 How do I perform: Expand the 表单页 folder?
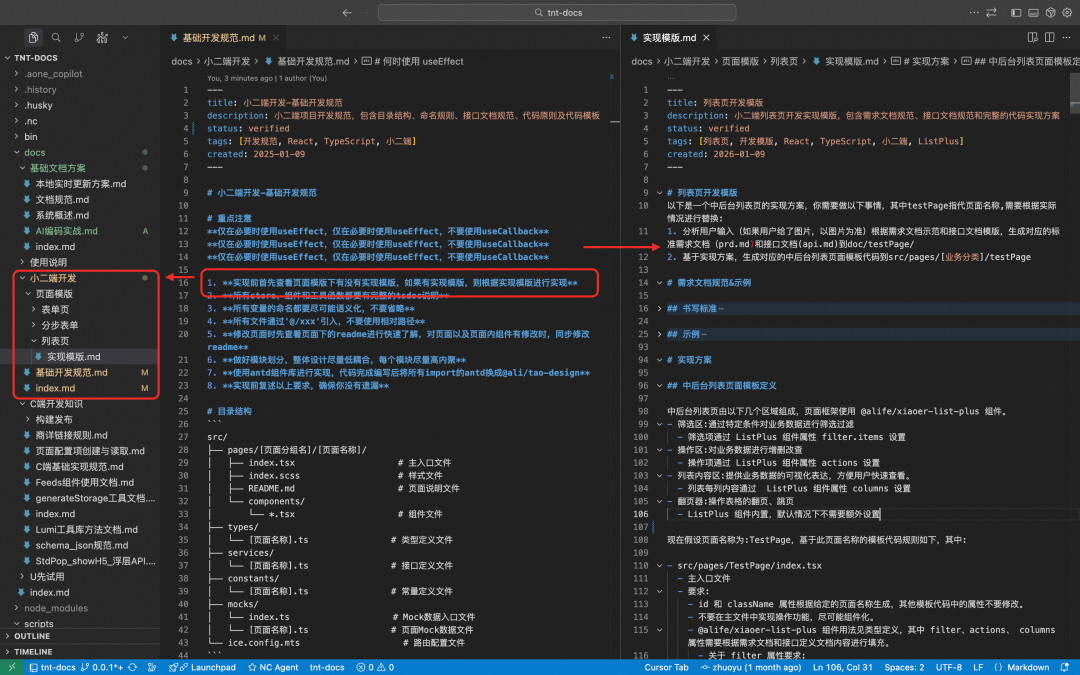point(80,309)
